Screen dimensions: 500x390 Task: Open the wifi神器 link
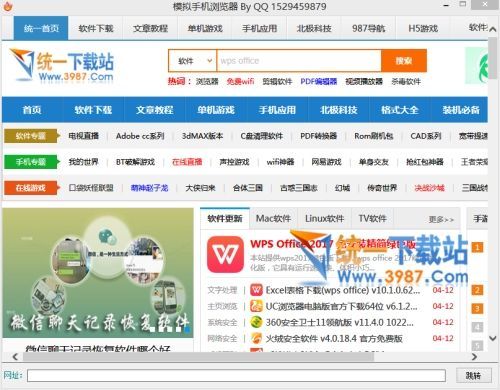280,162
